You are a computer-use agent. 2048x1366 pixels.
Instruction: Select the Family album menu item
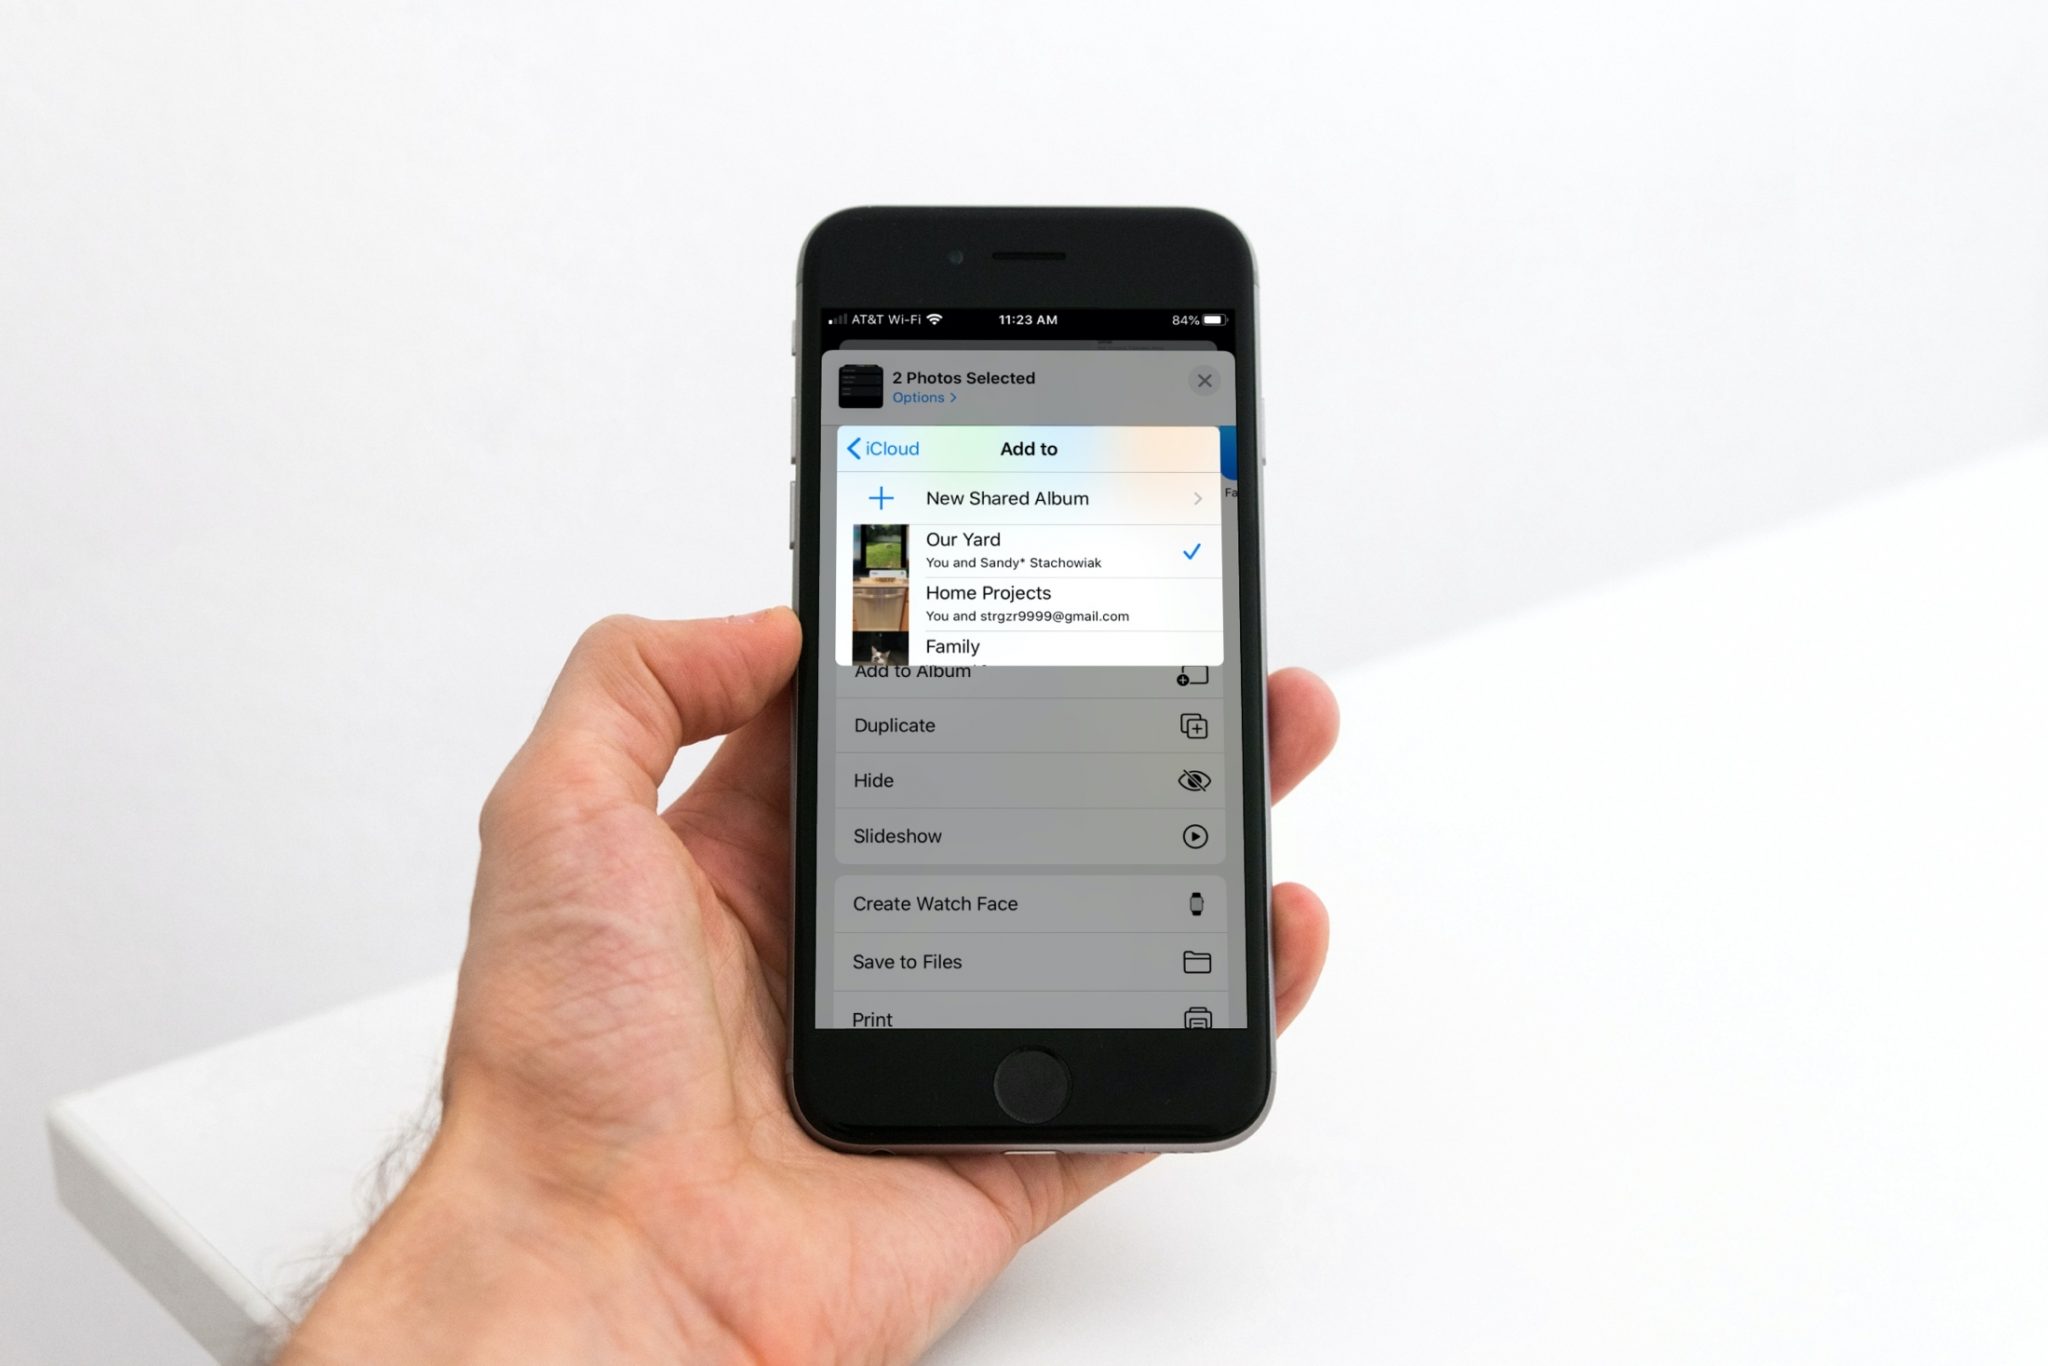click(x=1030, y=645)
